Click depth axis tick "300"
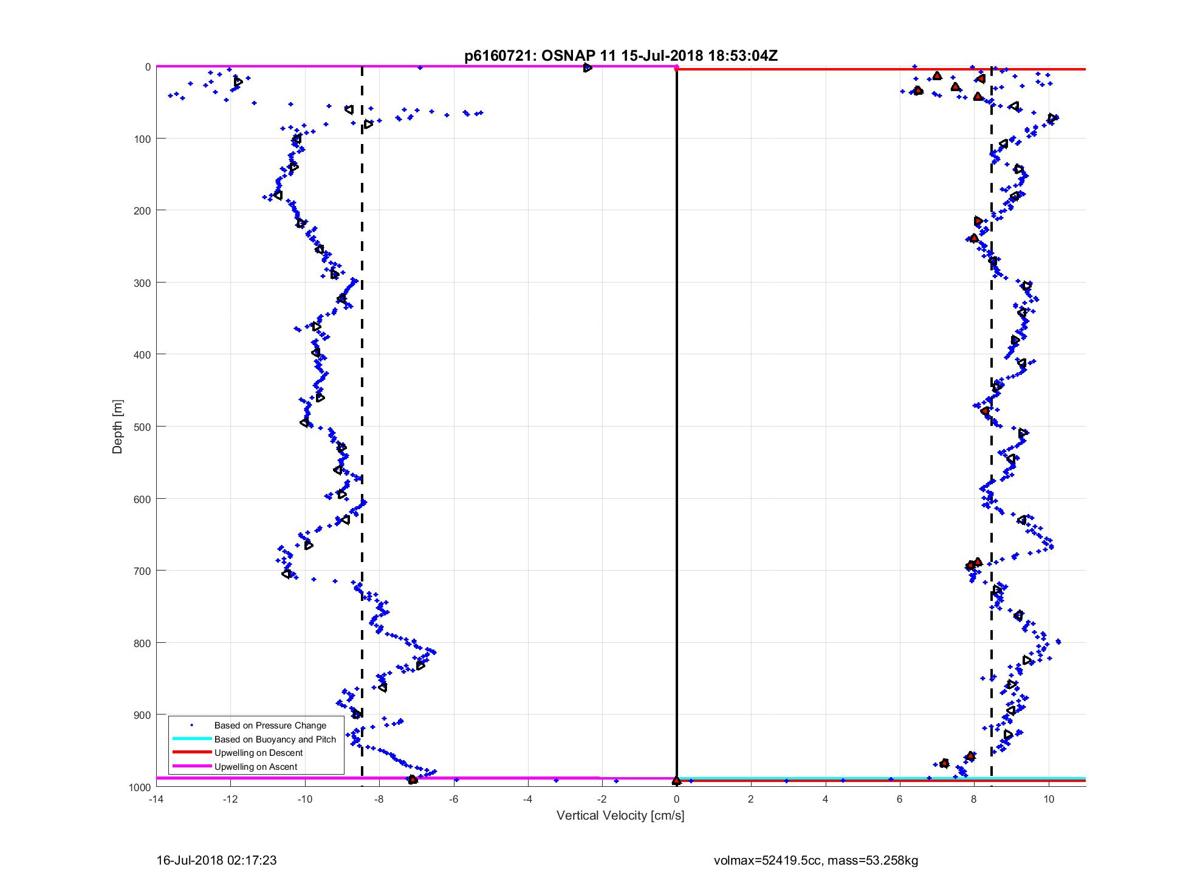The height and width of the screenshot is (885, 1200). tap(141, 283)
